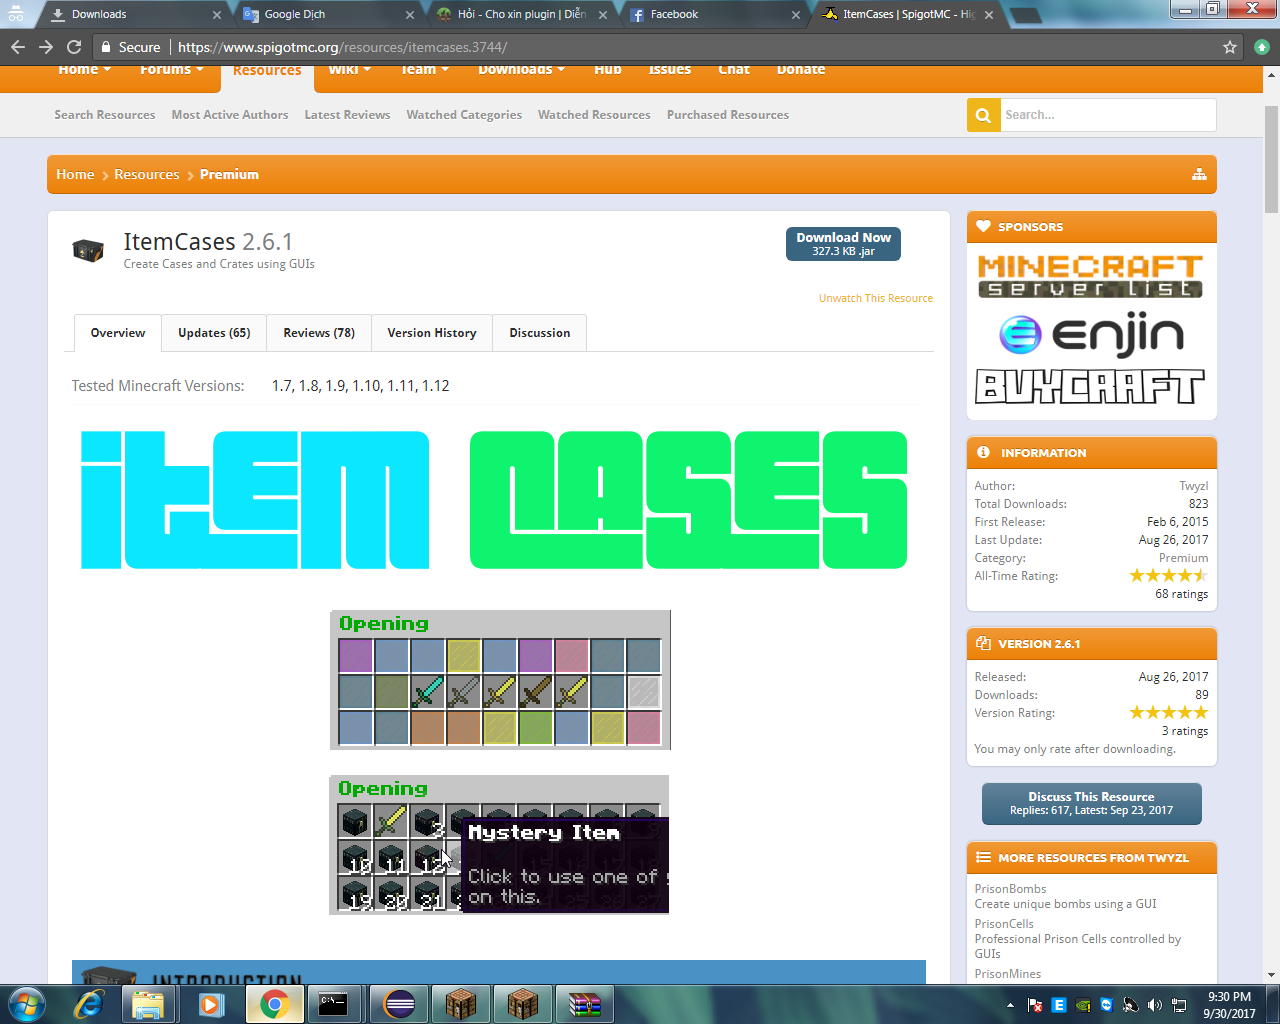Click the page's vertical scrollbar thumb

tap(1271, 158)
